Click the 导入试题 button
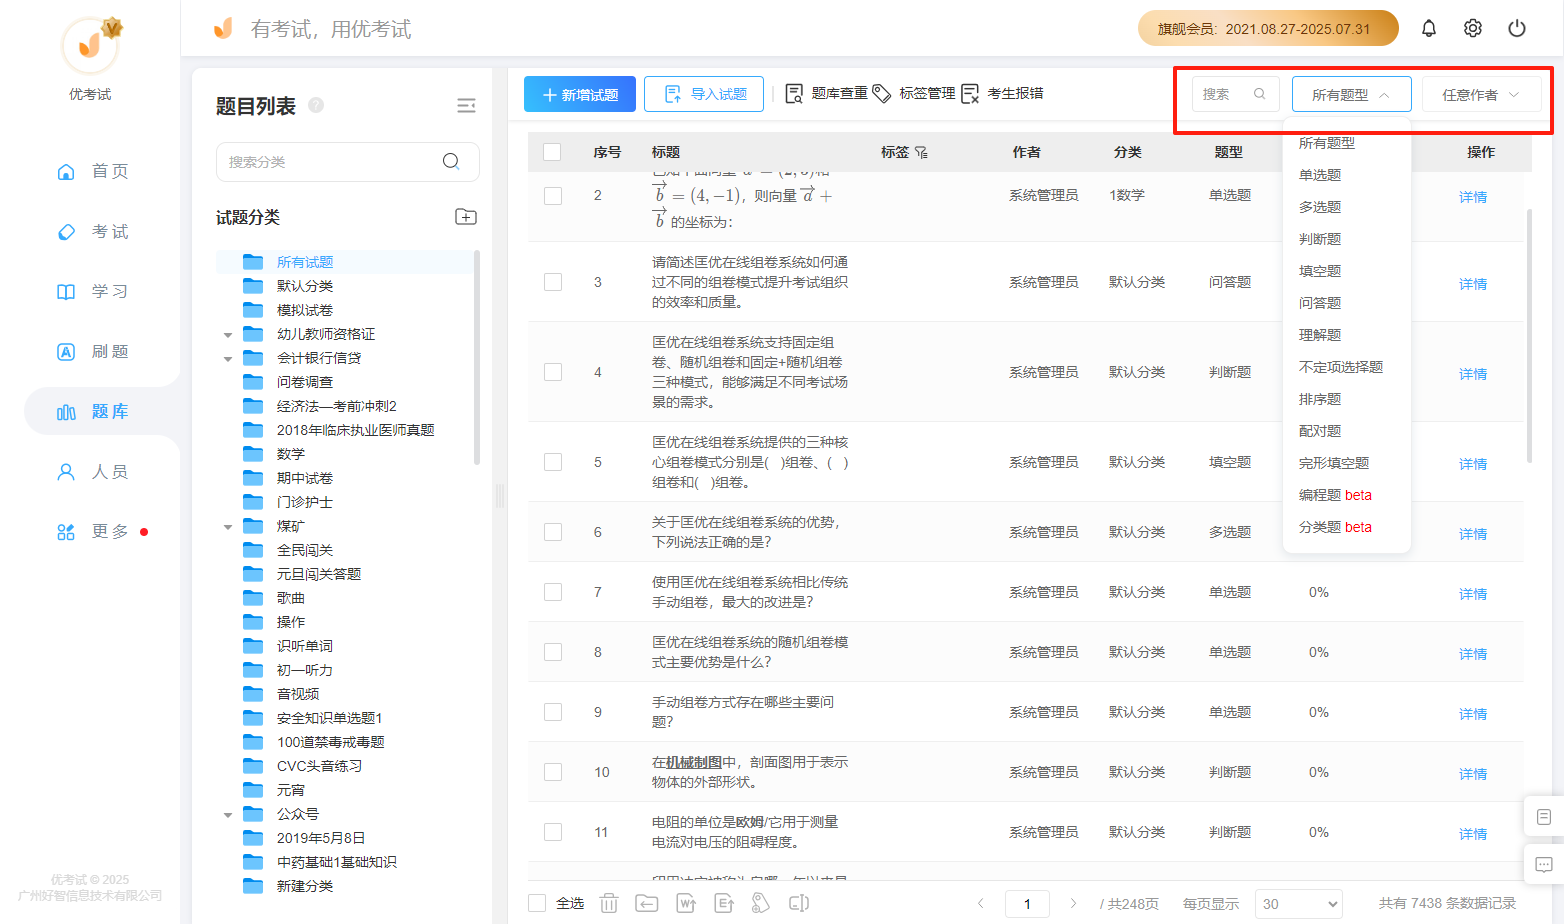Image resolution: width=1564 pixels, height=924 pixels. pos(704,94)
